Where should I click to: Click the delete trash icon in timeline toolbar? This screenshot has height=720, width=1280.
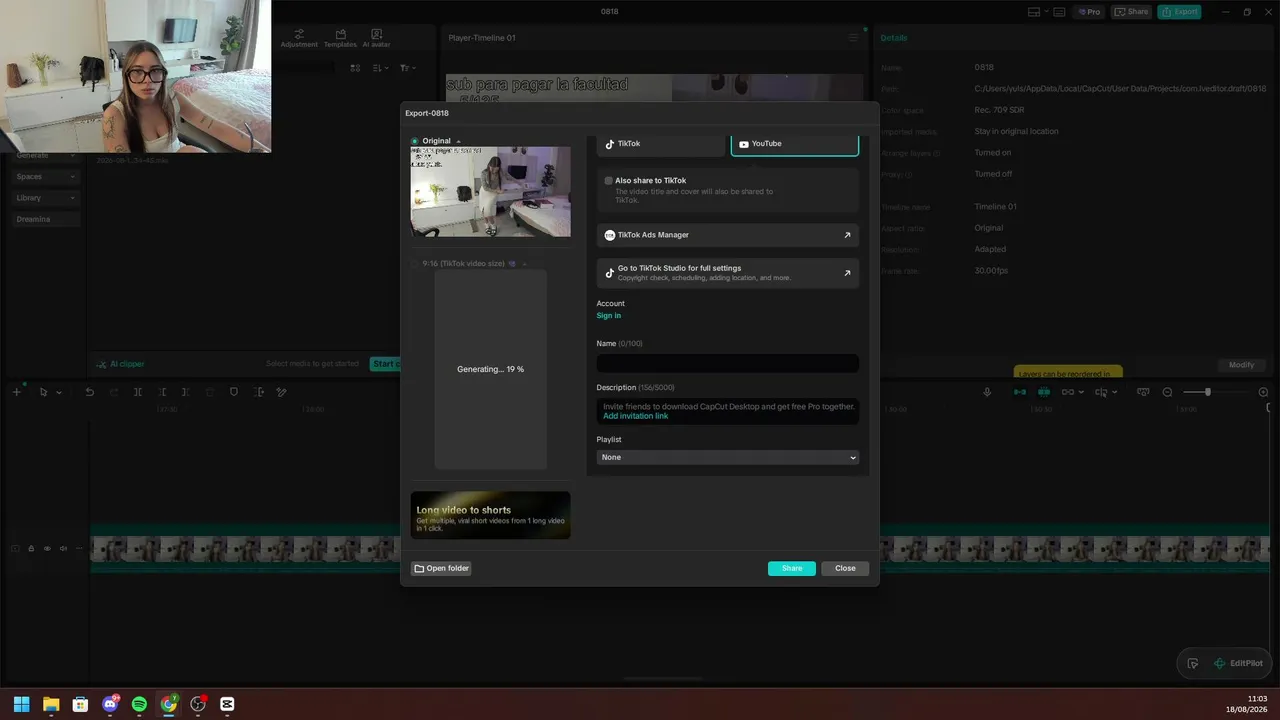click(210, 392)
